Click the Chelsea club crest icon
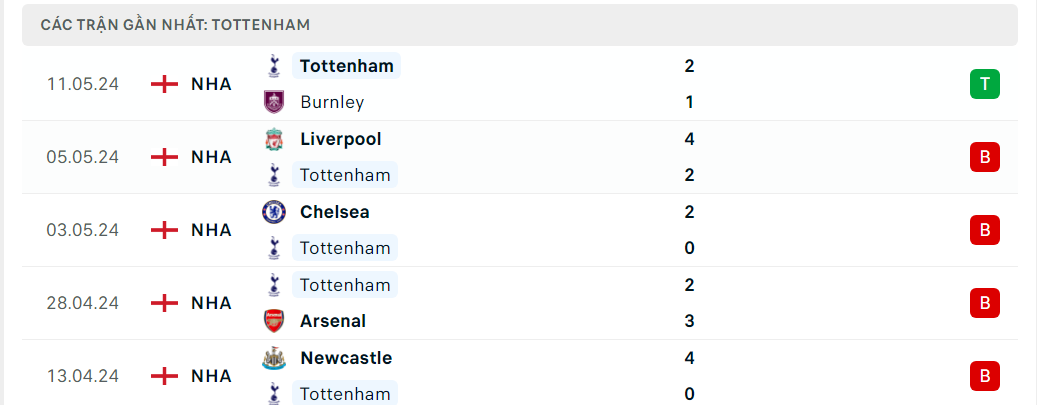The height and width of the screenshot is (405, 1037). click(273, 212)
